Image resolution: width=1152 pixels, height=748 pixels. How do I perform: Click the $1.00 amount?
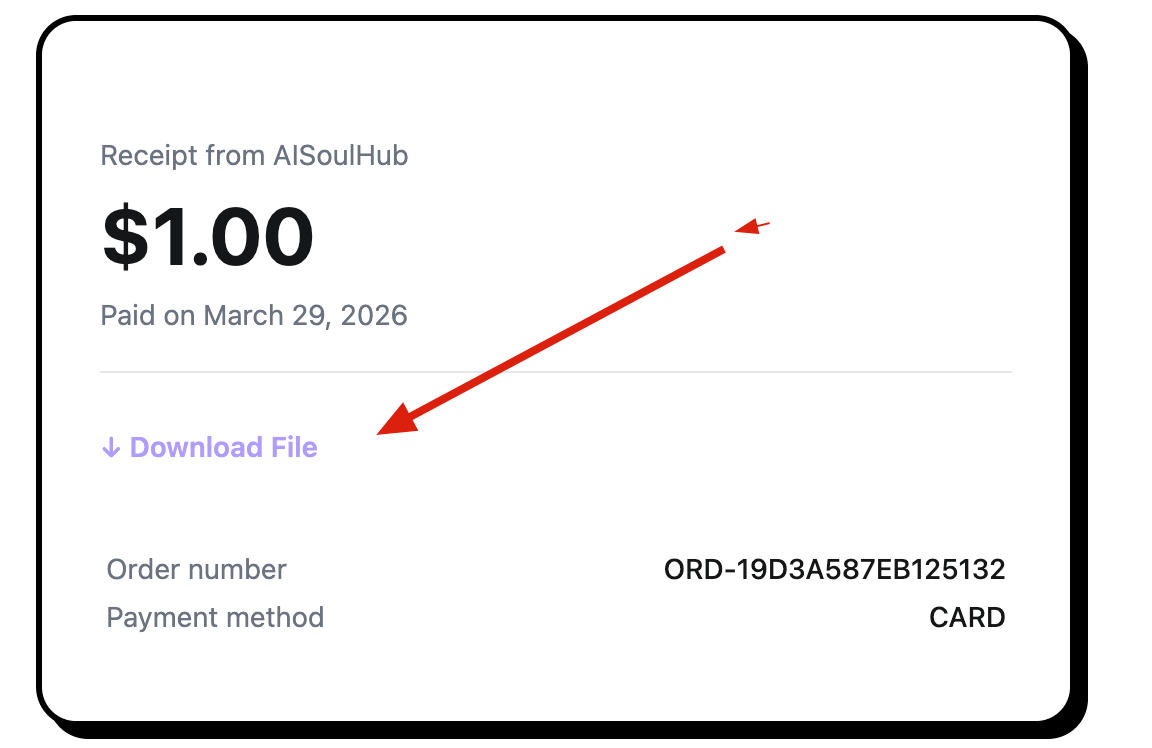[x=208, y=237]
